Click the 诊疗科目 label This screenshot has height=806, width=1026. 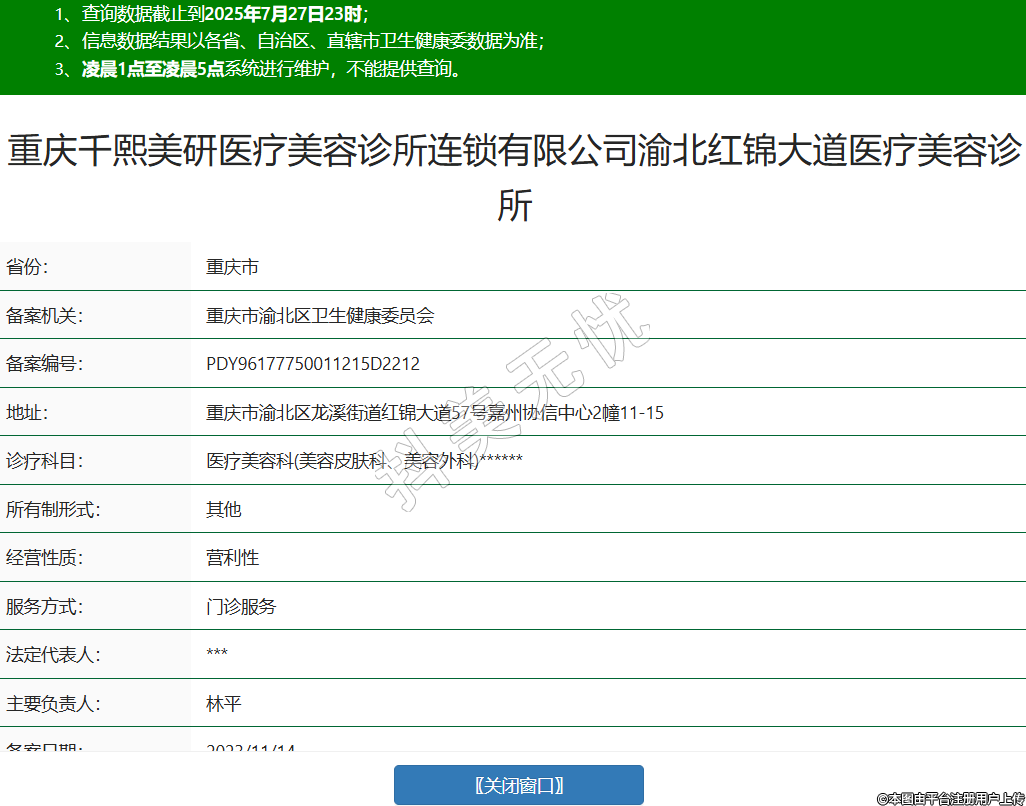(x=44, y=461)
